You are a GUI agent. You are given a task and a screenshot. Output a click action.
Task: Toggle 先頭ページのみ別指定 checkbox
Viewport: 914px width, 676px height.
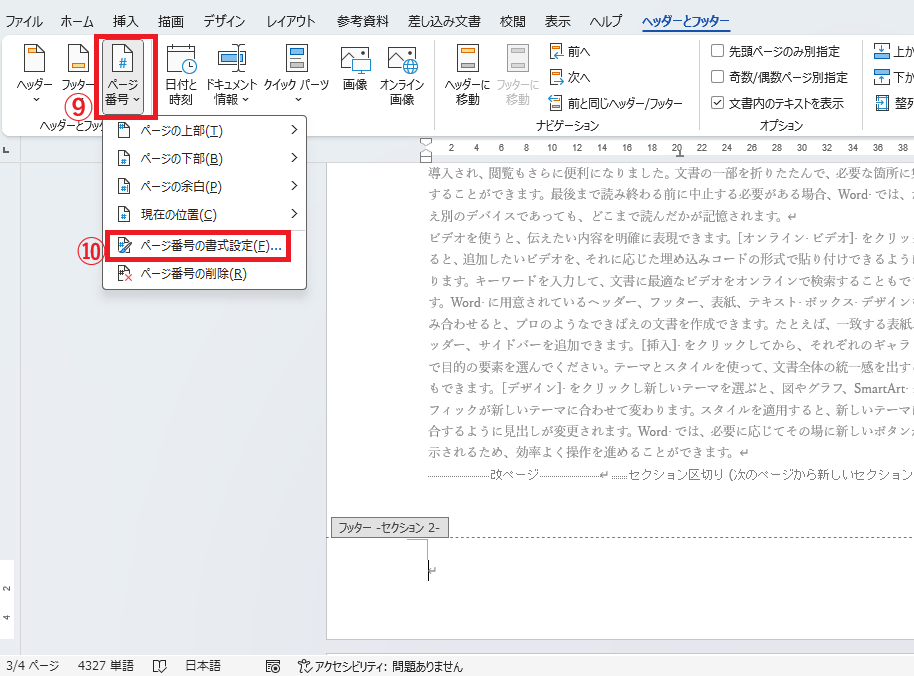(x=718, y=51)
